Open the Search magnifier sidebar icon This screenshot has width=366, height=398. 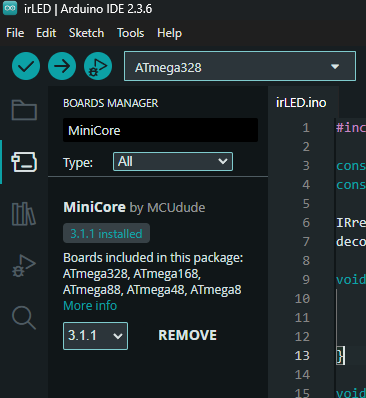[x=24, y=317]
